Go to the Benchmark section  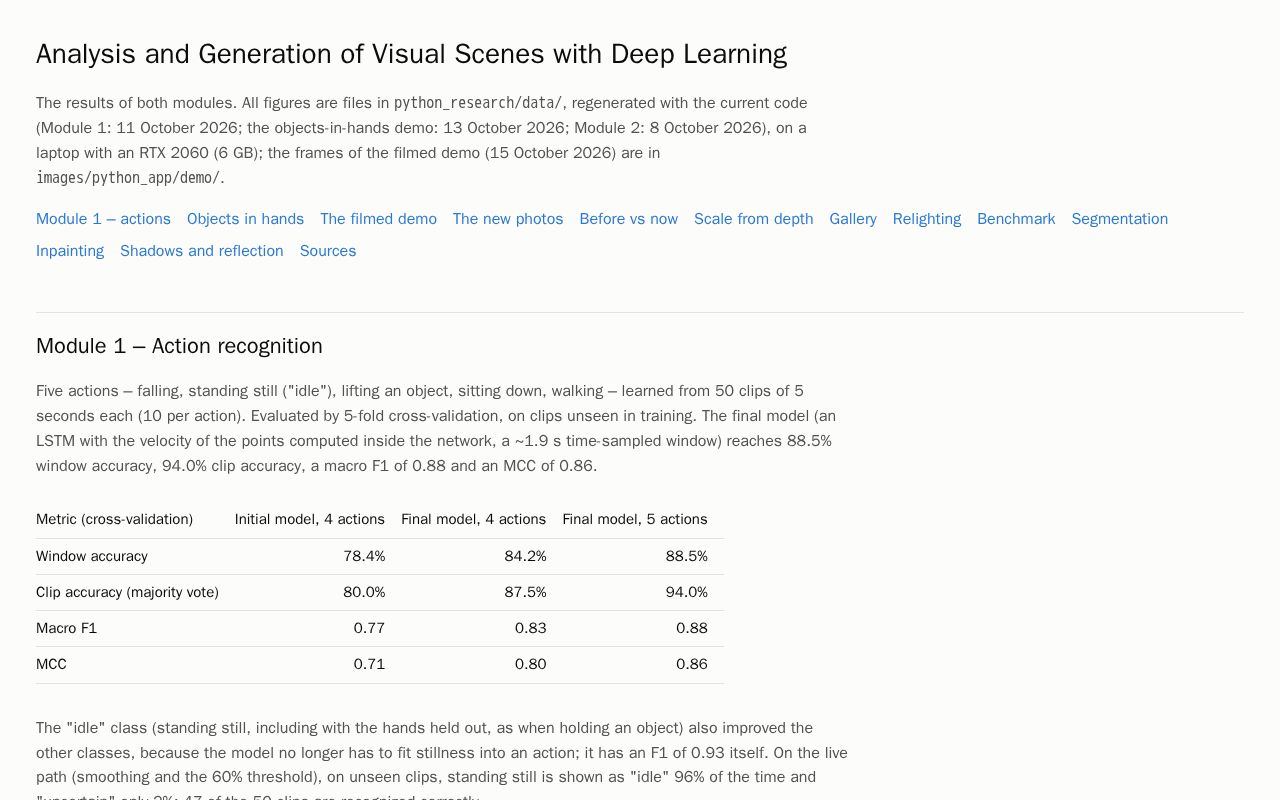click(x=1016, y=219)
